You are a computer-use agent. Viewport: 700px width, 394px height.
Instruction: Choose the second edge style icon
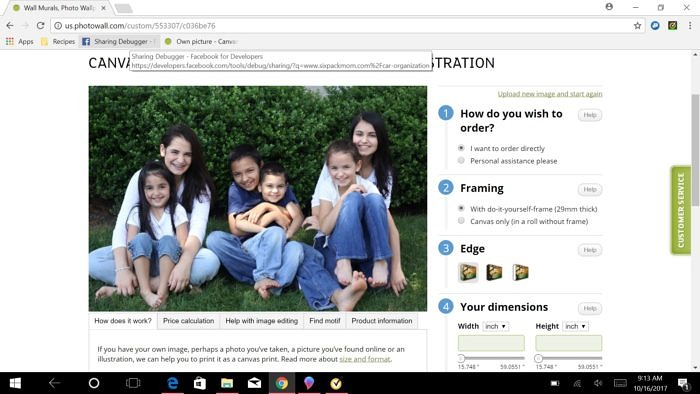point(494,272)
